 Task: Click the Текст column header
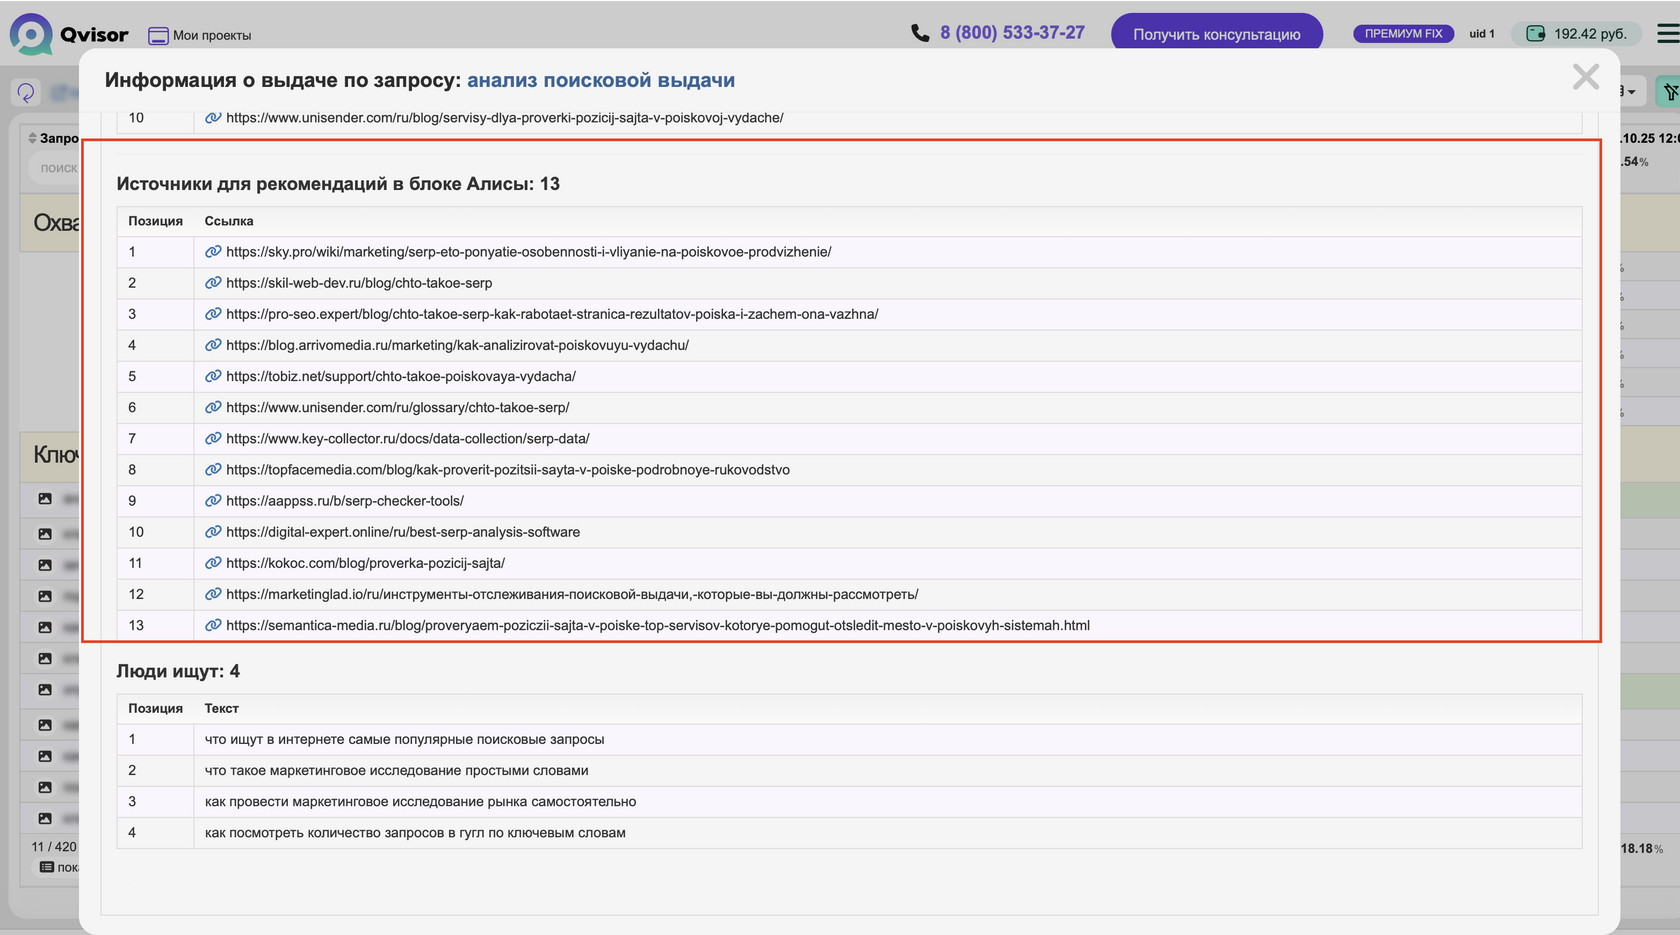(x=222, y=708)
